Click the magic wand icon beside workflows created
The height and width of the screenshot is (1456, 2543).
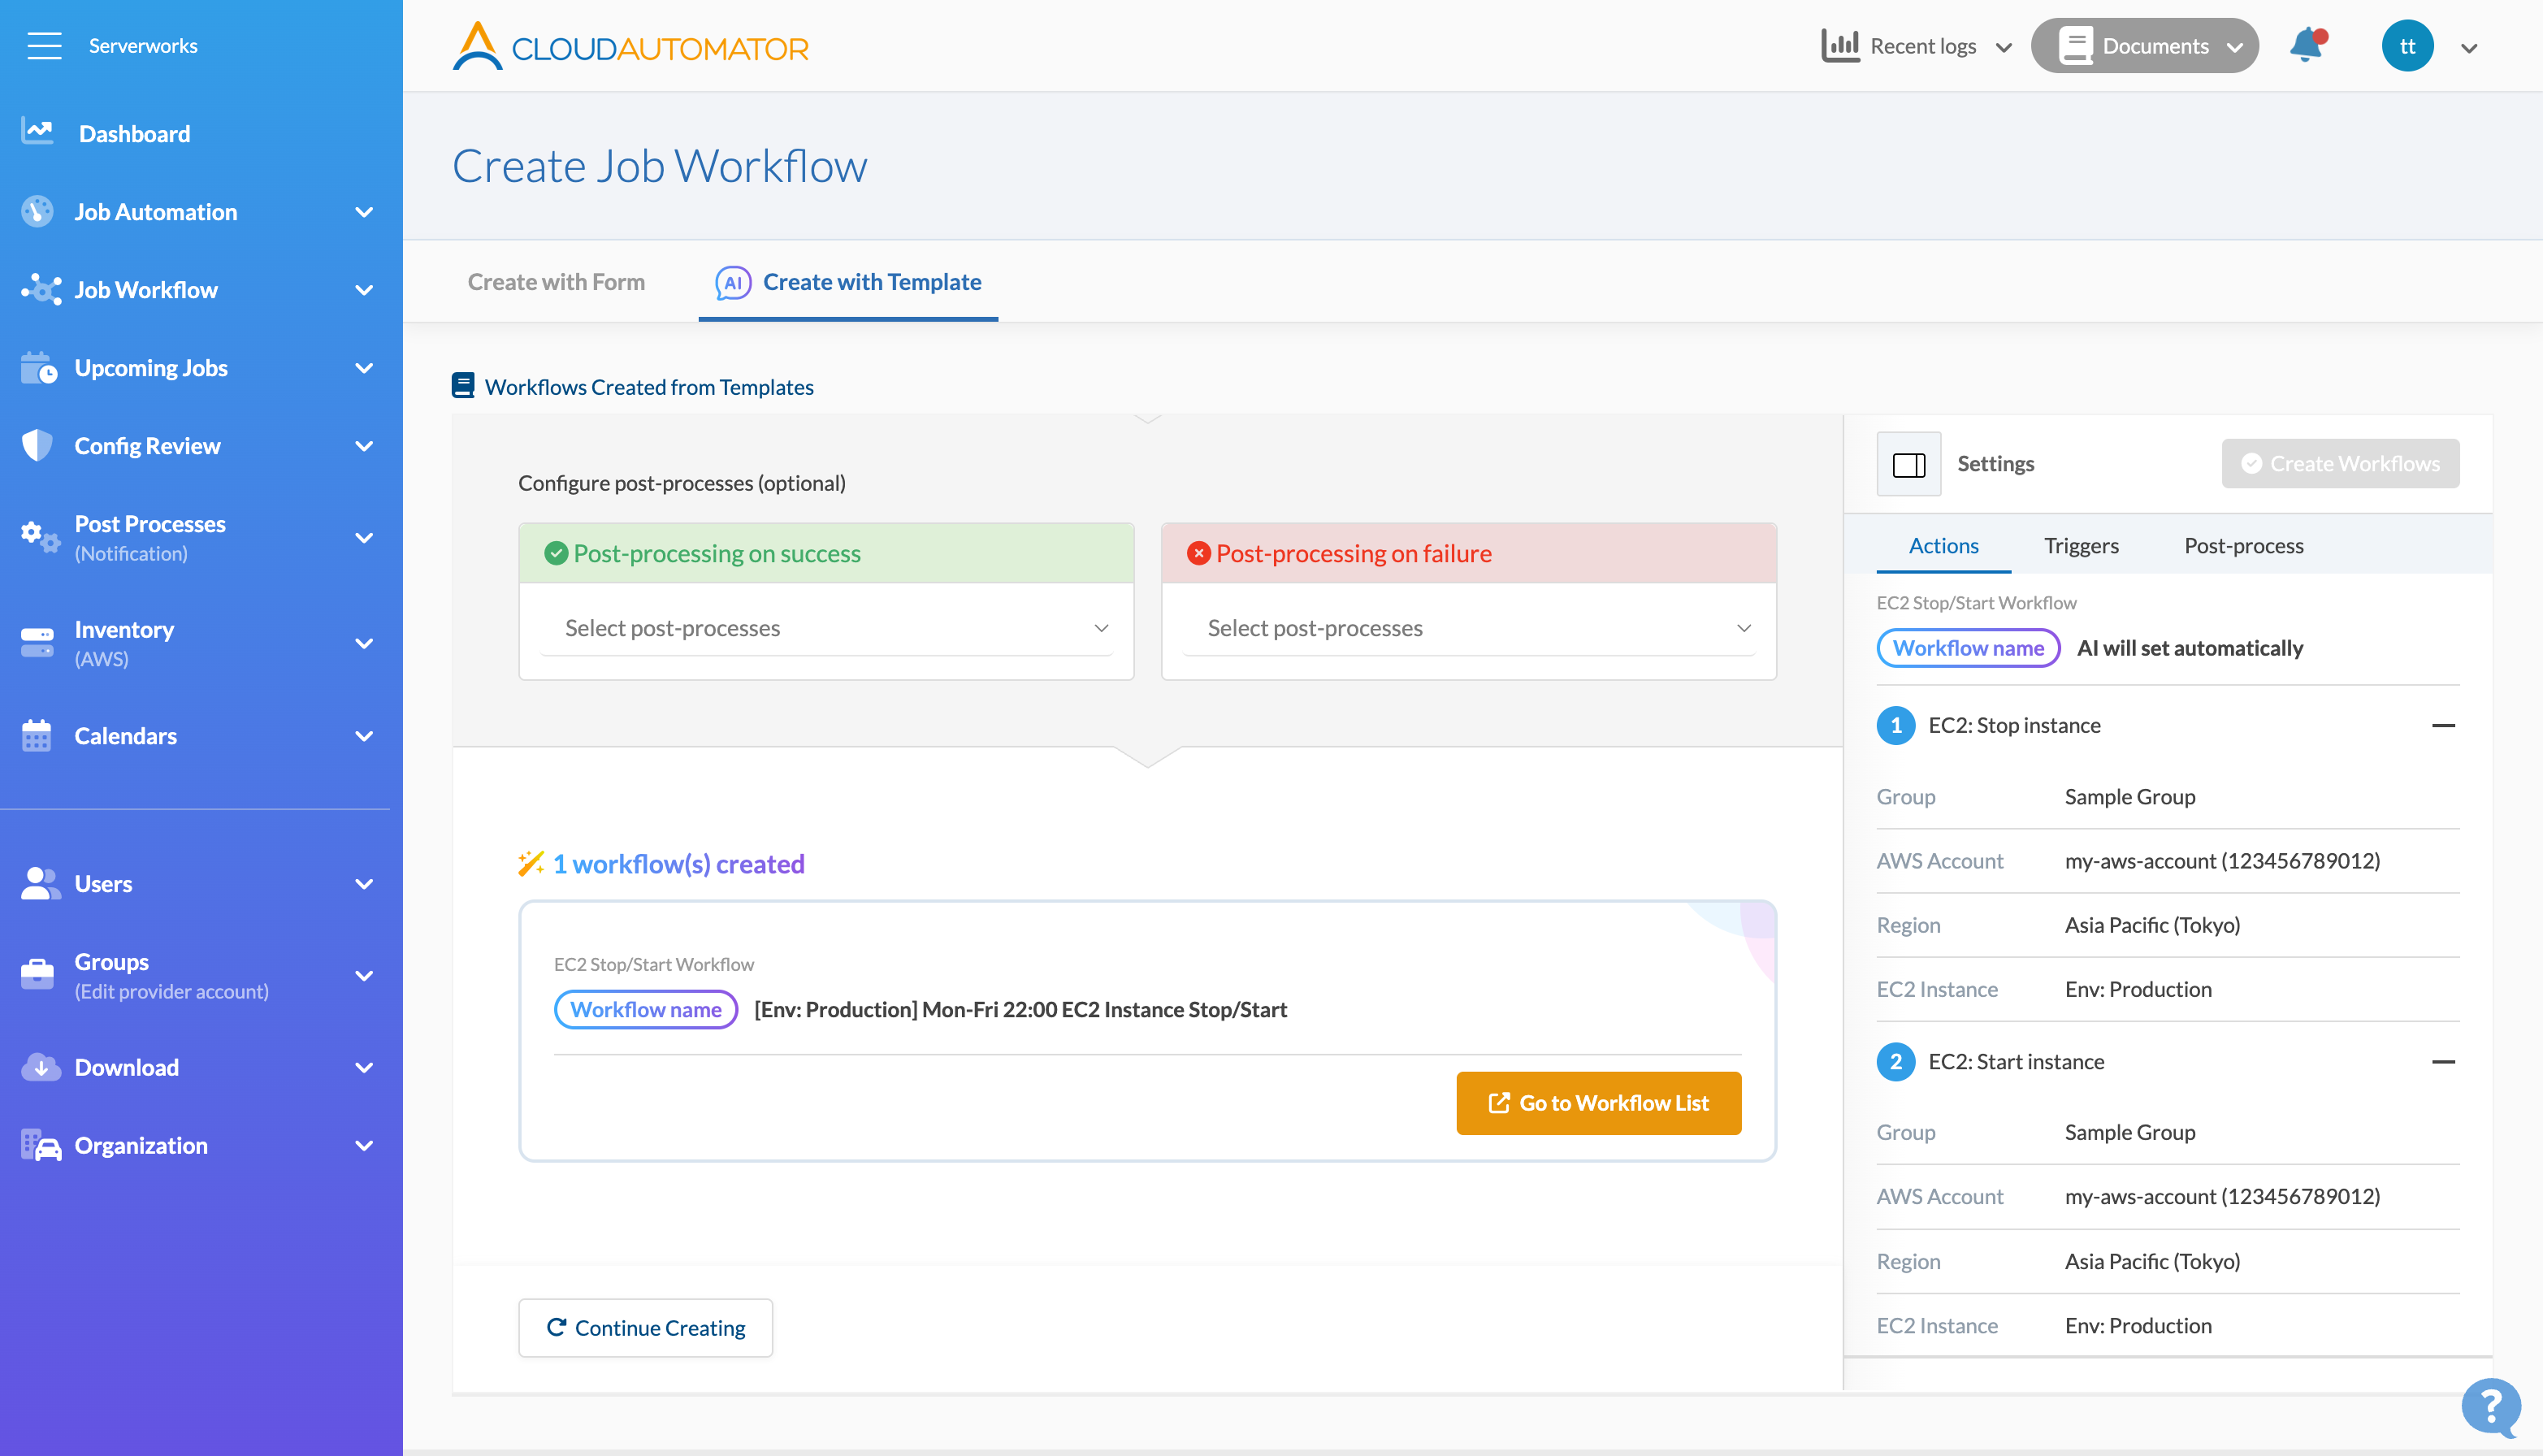click(x=531, y=863)
